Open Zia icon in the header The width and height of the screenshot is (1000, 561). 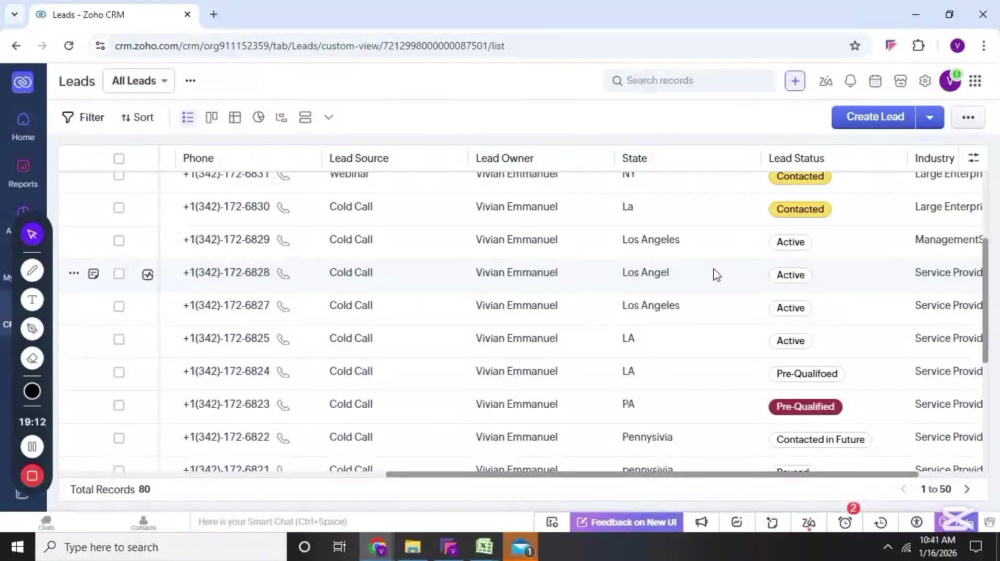pyautogui.click(x=825, y=81)
